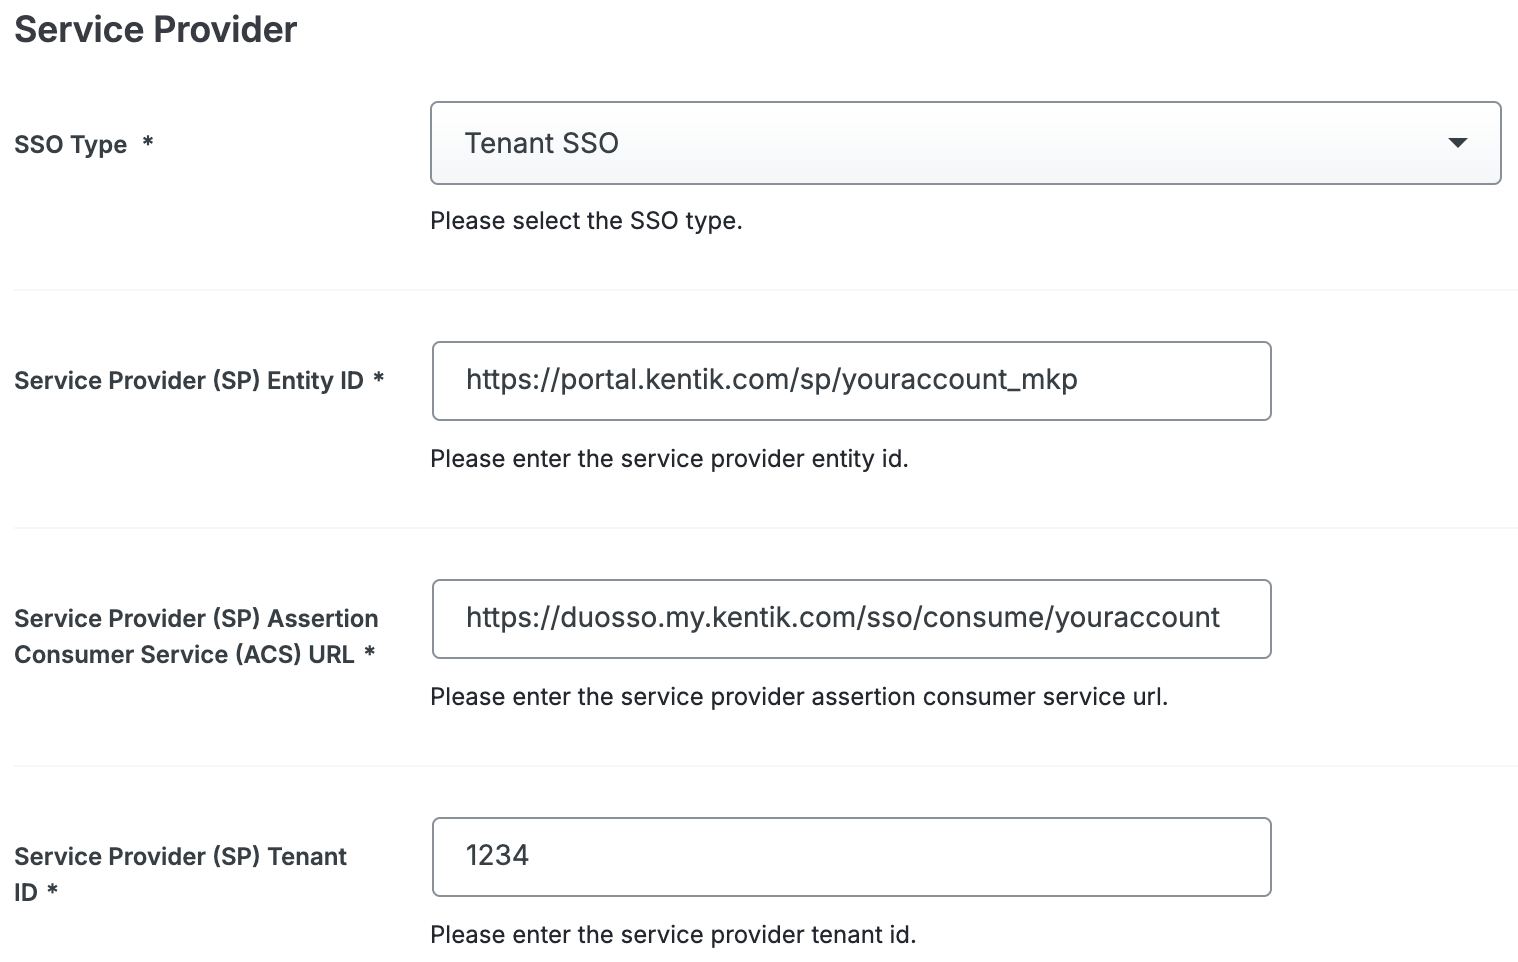Click the asterisk next to Entity ID label
1518x962 pixels.
(379, 380)
